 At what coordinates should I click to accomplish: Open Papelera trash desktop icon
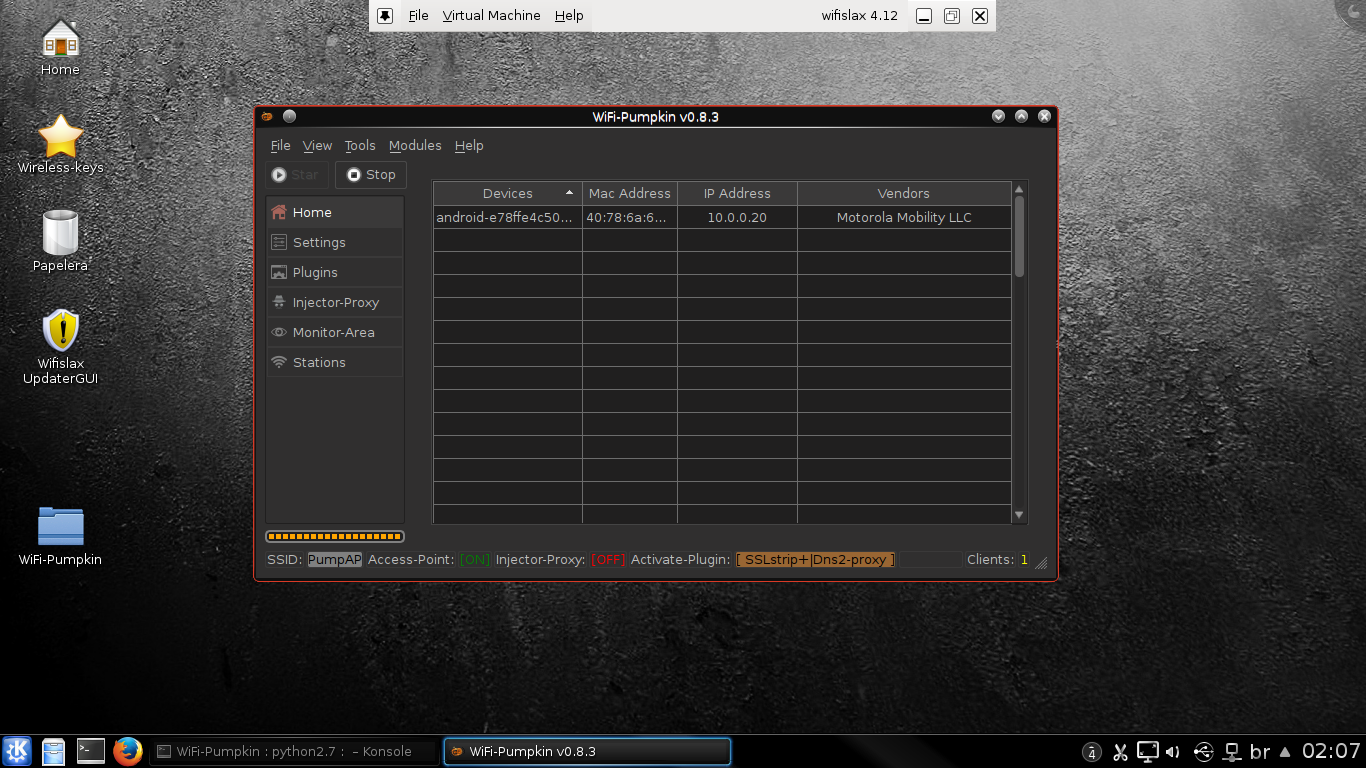coord(60,241)
